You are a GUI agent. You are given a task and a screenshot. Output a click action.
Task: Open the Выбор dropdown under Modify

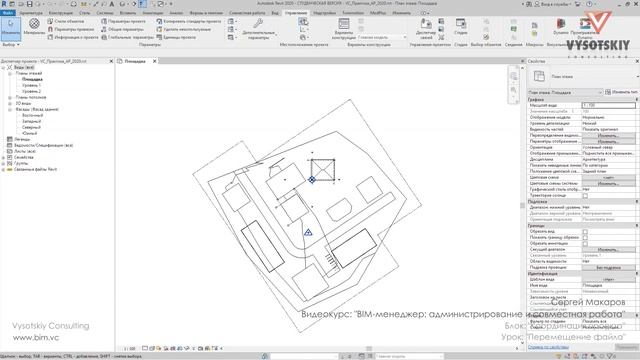11,45
